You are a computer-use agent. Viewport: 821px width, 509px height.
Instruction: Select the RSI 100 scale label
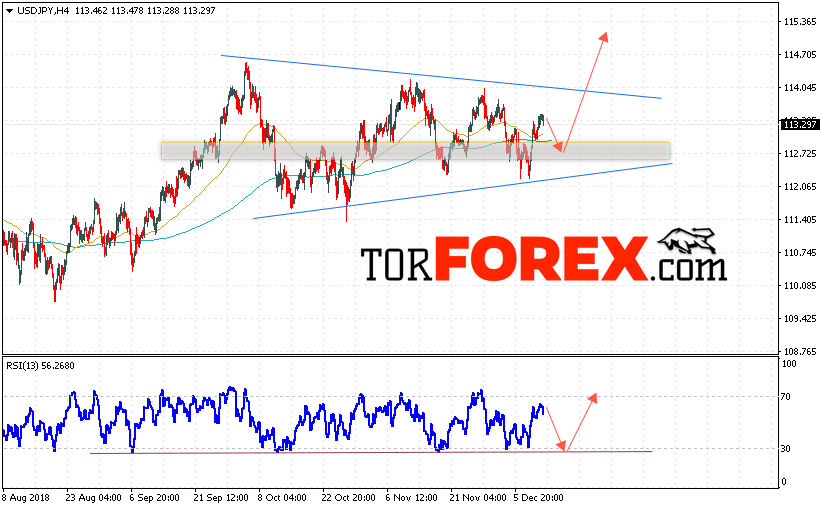pos(788,363)
